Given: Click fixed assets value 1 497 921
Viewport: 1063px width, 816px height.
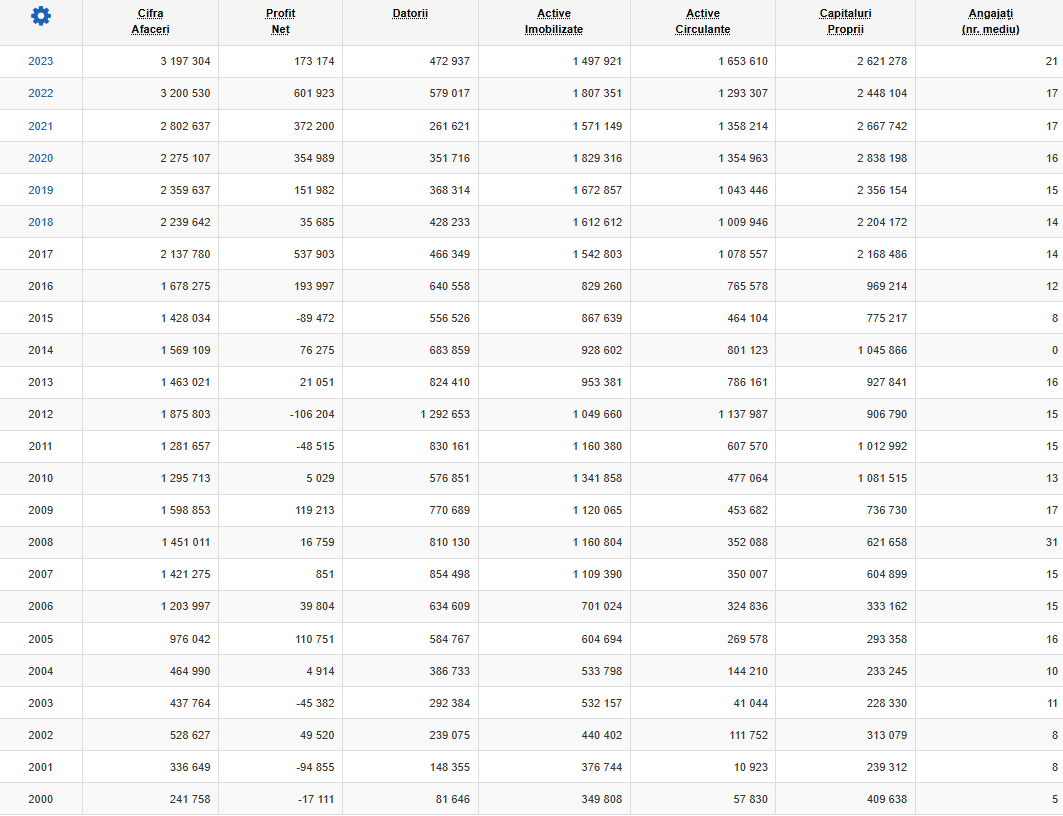Looking at the screenshot, I should 597,62.
